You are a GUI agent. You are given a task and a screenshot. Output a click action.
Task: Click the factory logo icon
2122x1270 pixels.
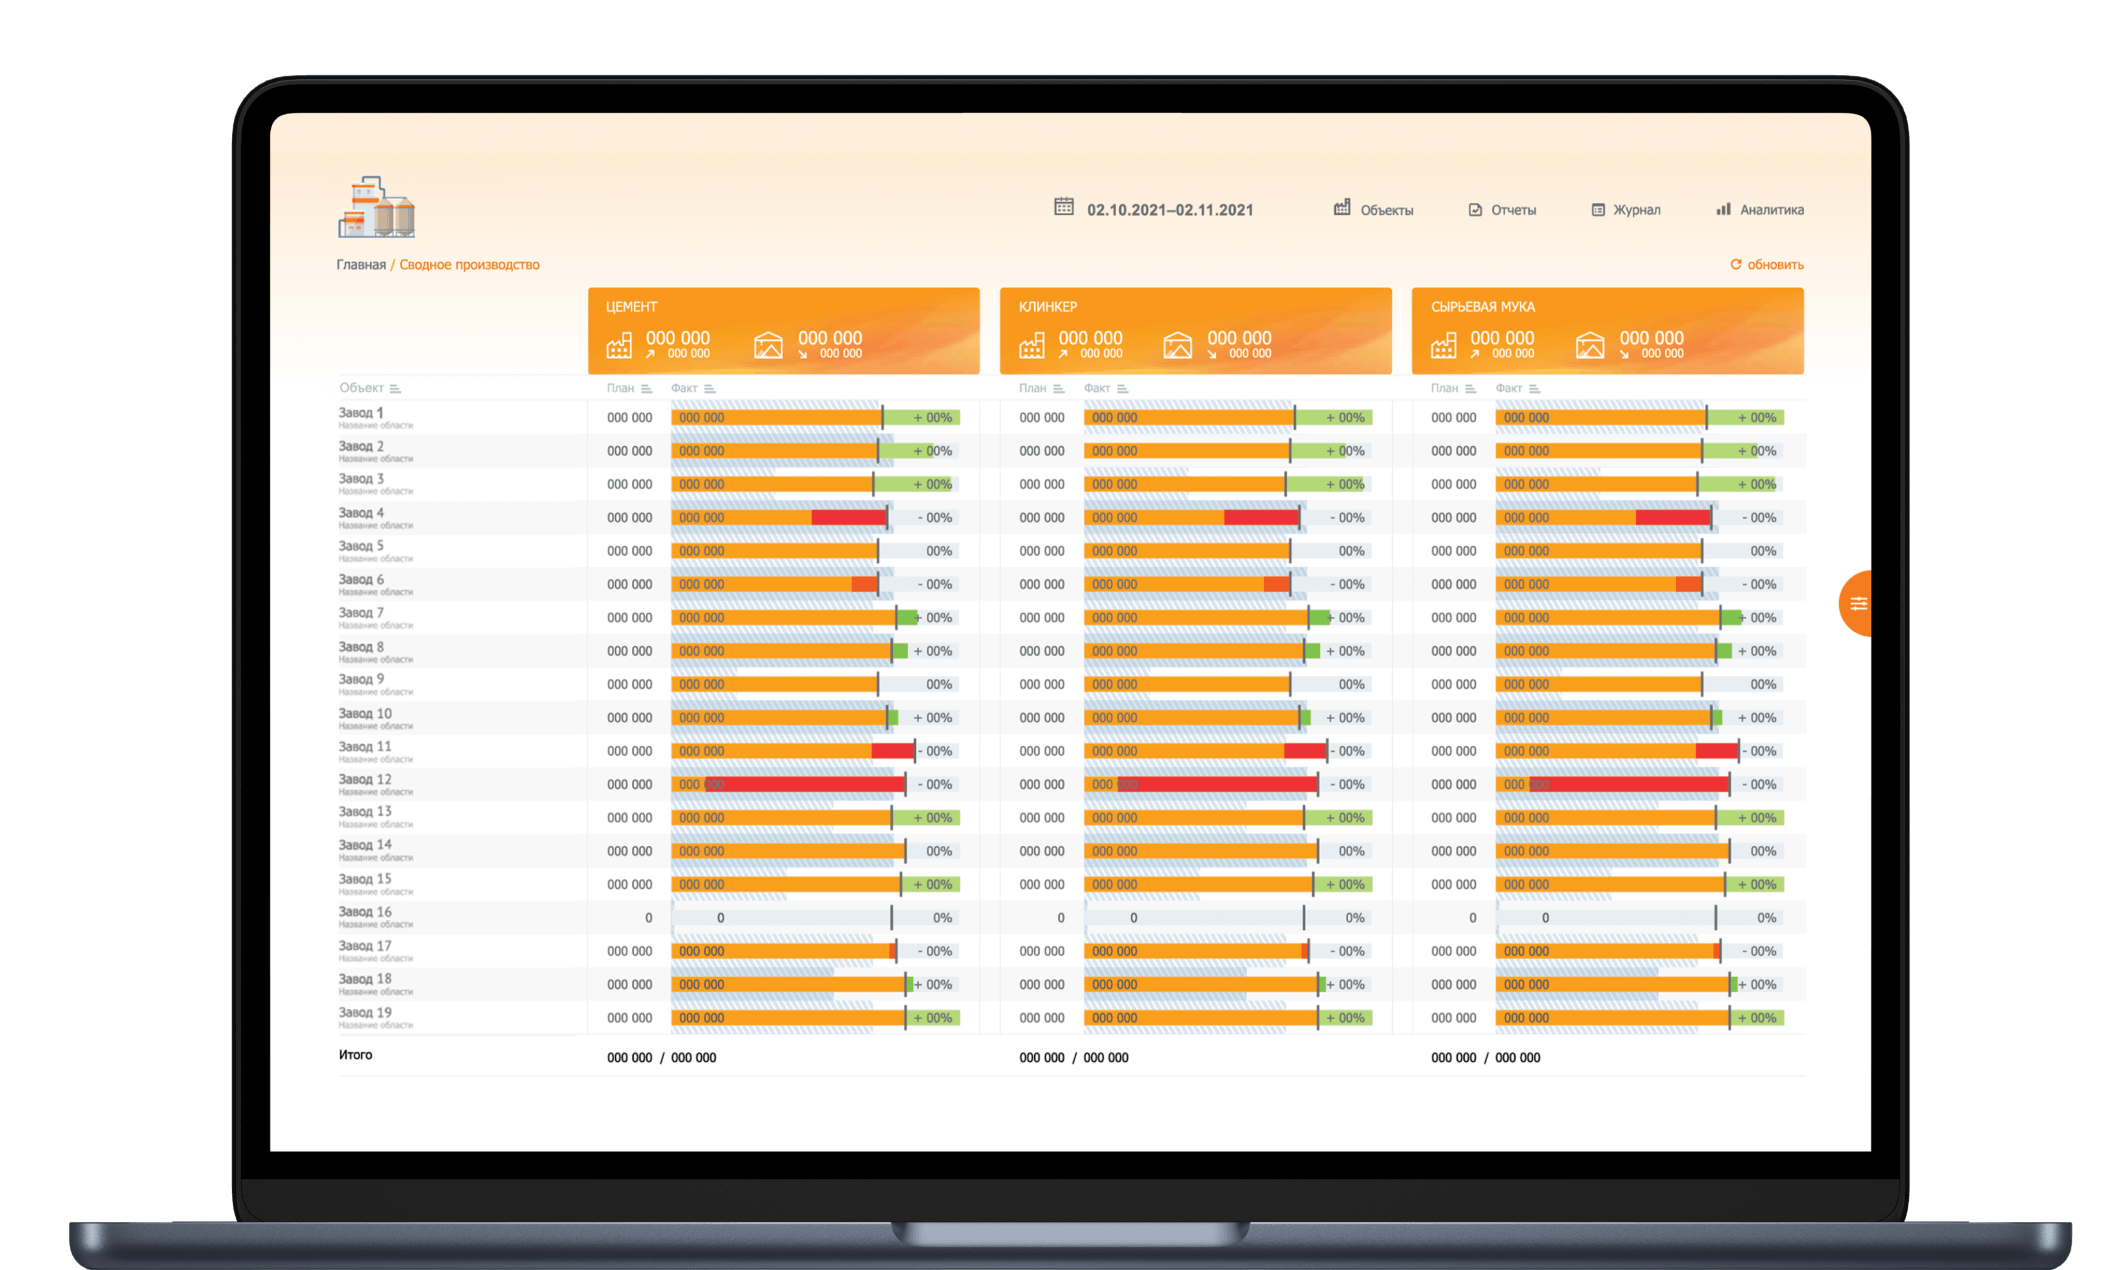(376, 208)
